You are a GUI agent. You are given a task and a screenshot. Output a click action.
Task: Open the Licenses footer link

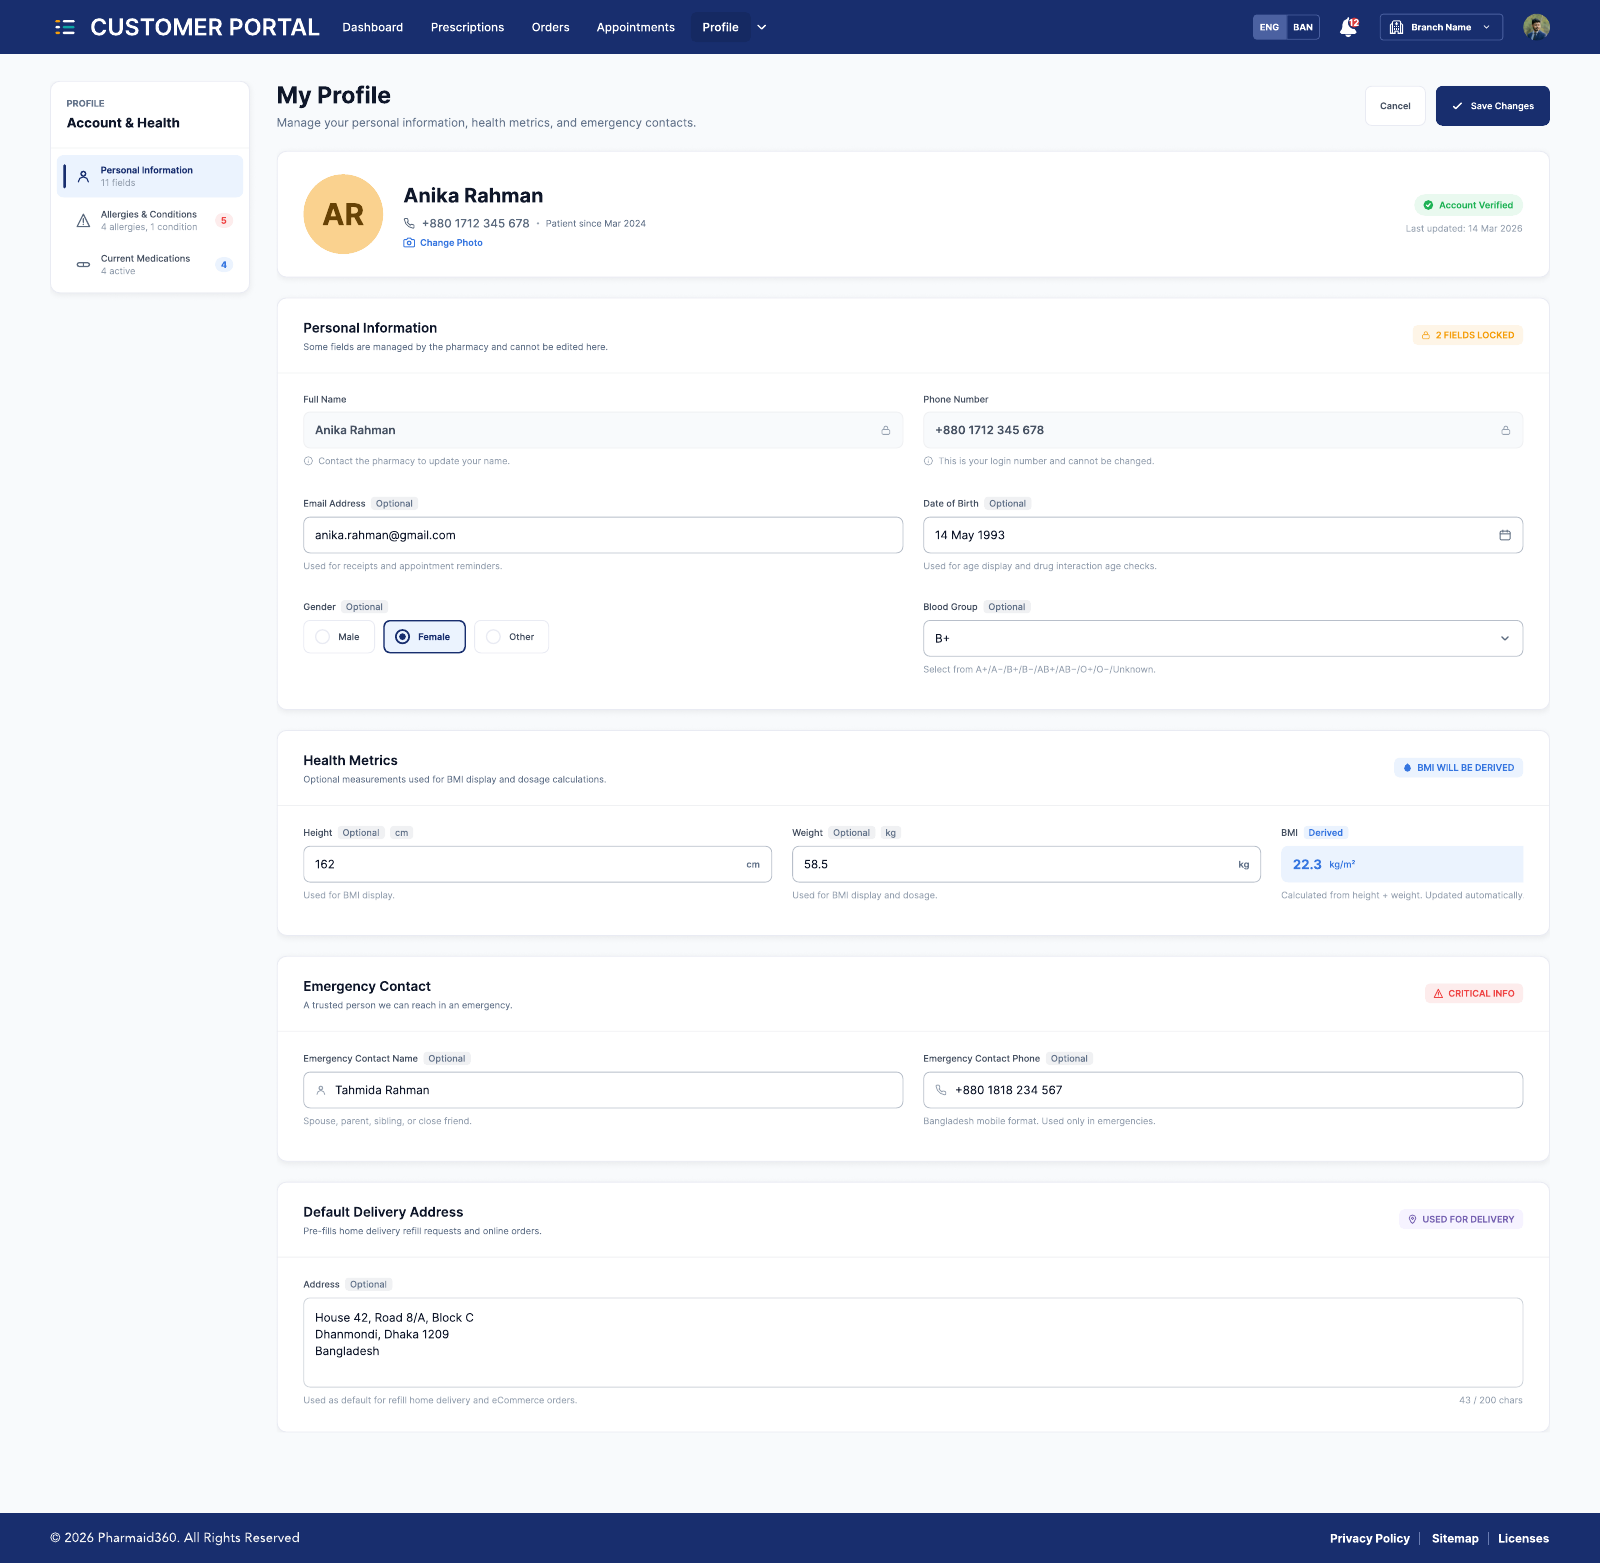tap(1523, 1539)
